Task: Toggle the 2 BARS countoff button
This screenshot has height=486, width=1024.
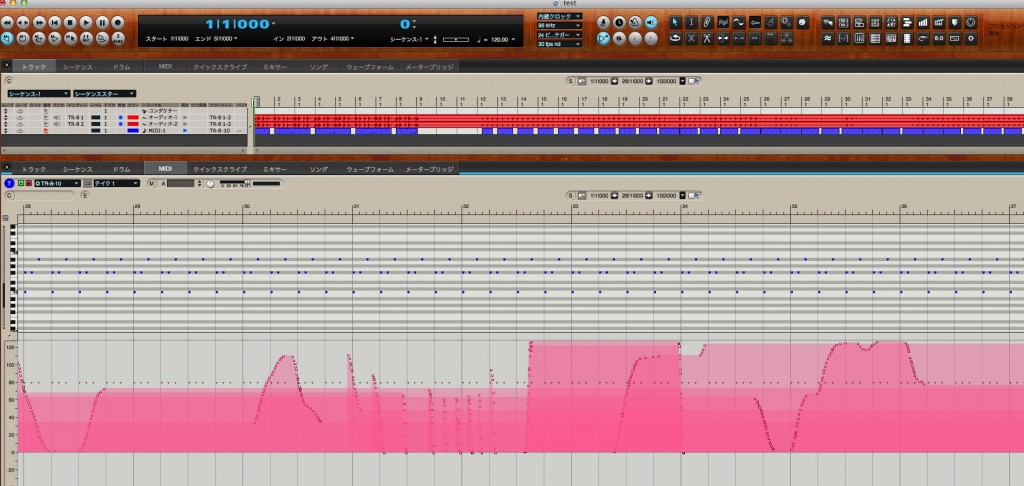Action: [118, 39]
